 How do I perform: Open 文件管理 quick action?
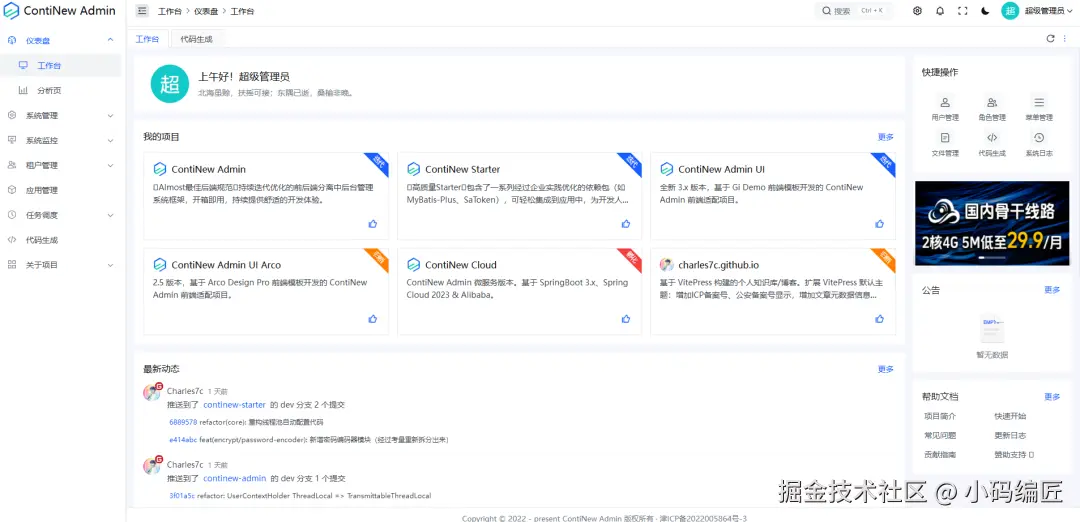click(945, 145)
